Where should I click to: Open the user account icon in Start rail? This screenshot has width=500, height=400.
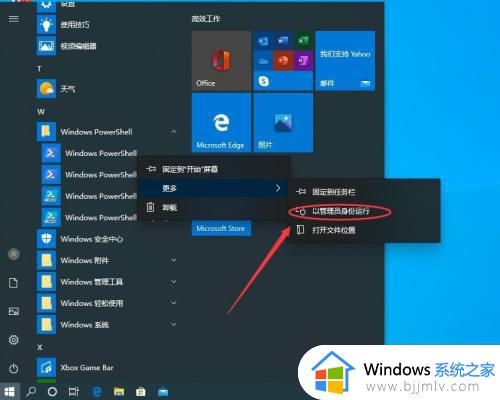(x=14, y=254)
